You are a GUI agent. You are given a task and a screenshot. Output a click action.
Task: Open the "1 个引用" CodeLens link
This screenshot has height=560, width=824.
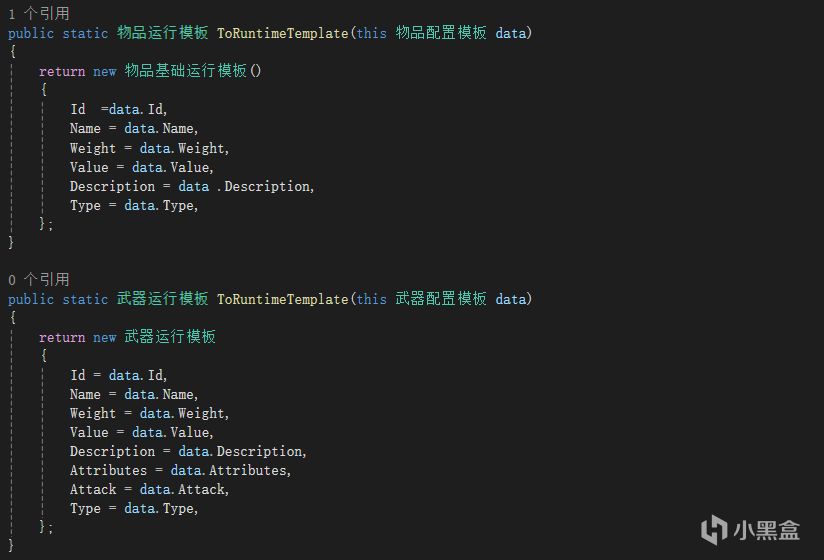click(x=39, y=14)
